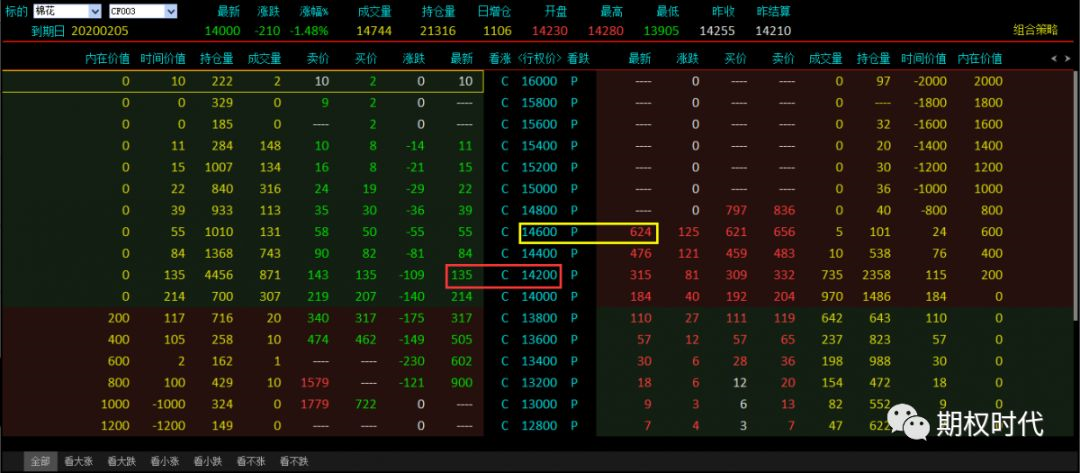Open the 看小涨 strategy tab
Image resolution: width=1080 pixels, height=473 pixels.
[x=166, y=462]
